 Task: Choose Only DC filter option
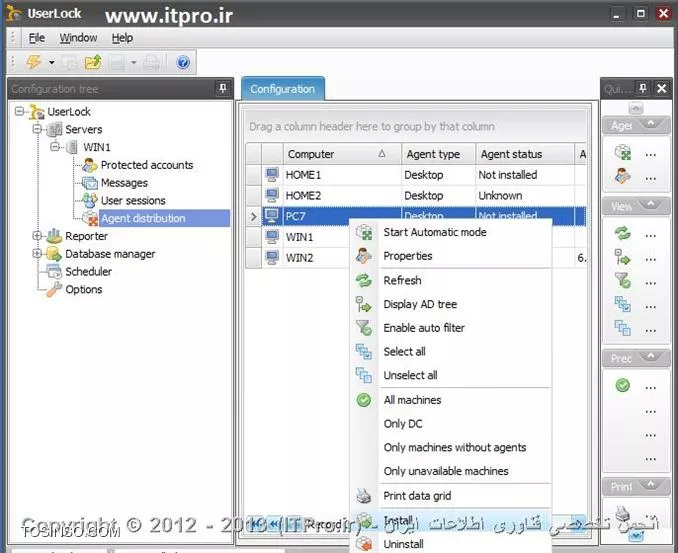pyautogui.click(x=451, y=424)
